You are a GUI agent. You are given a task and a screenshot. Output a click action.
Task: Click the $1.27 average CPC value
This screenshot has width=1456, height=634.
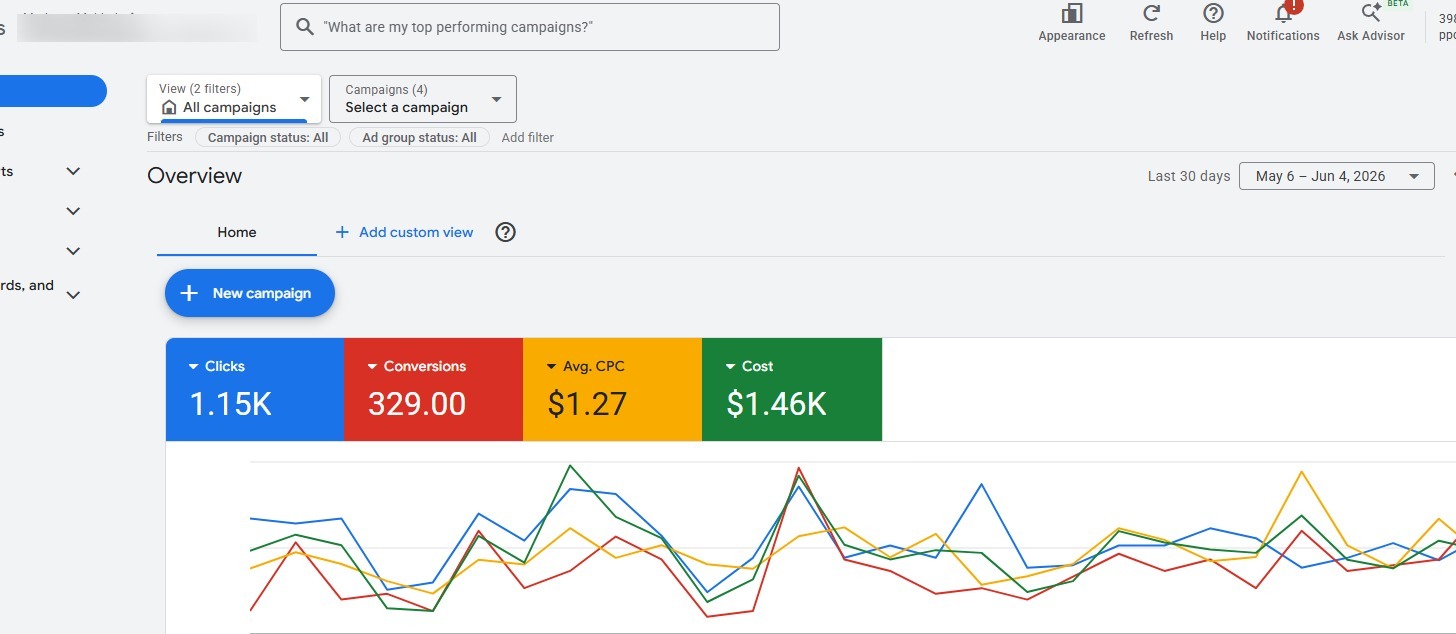[587, 404]
